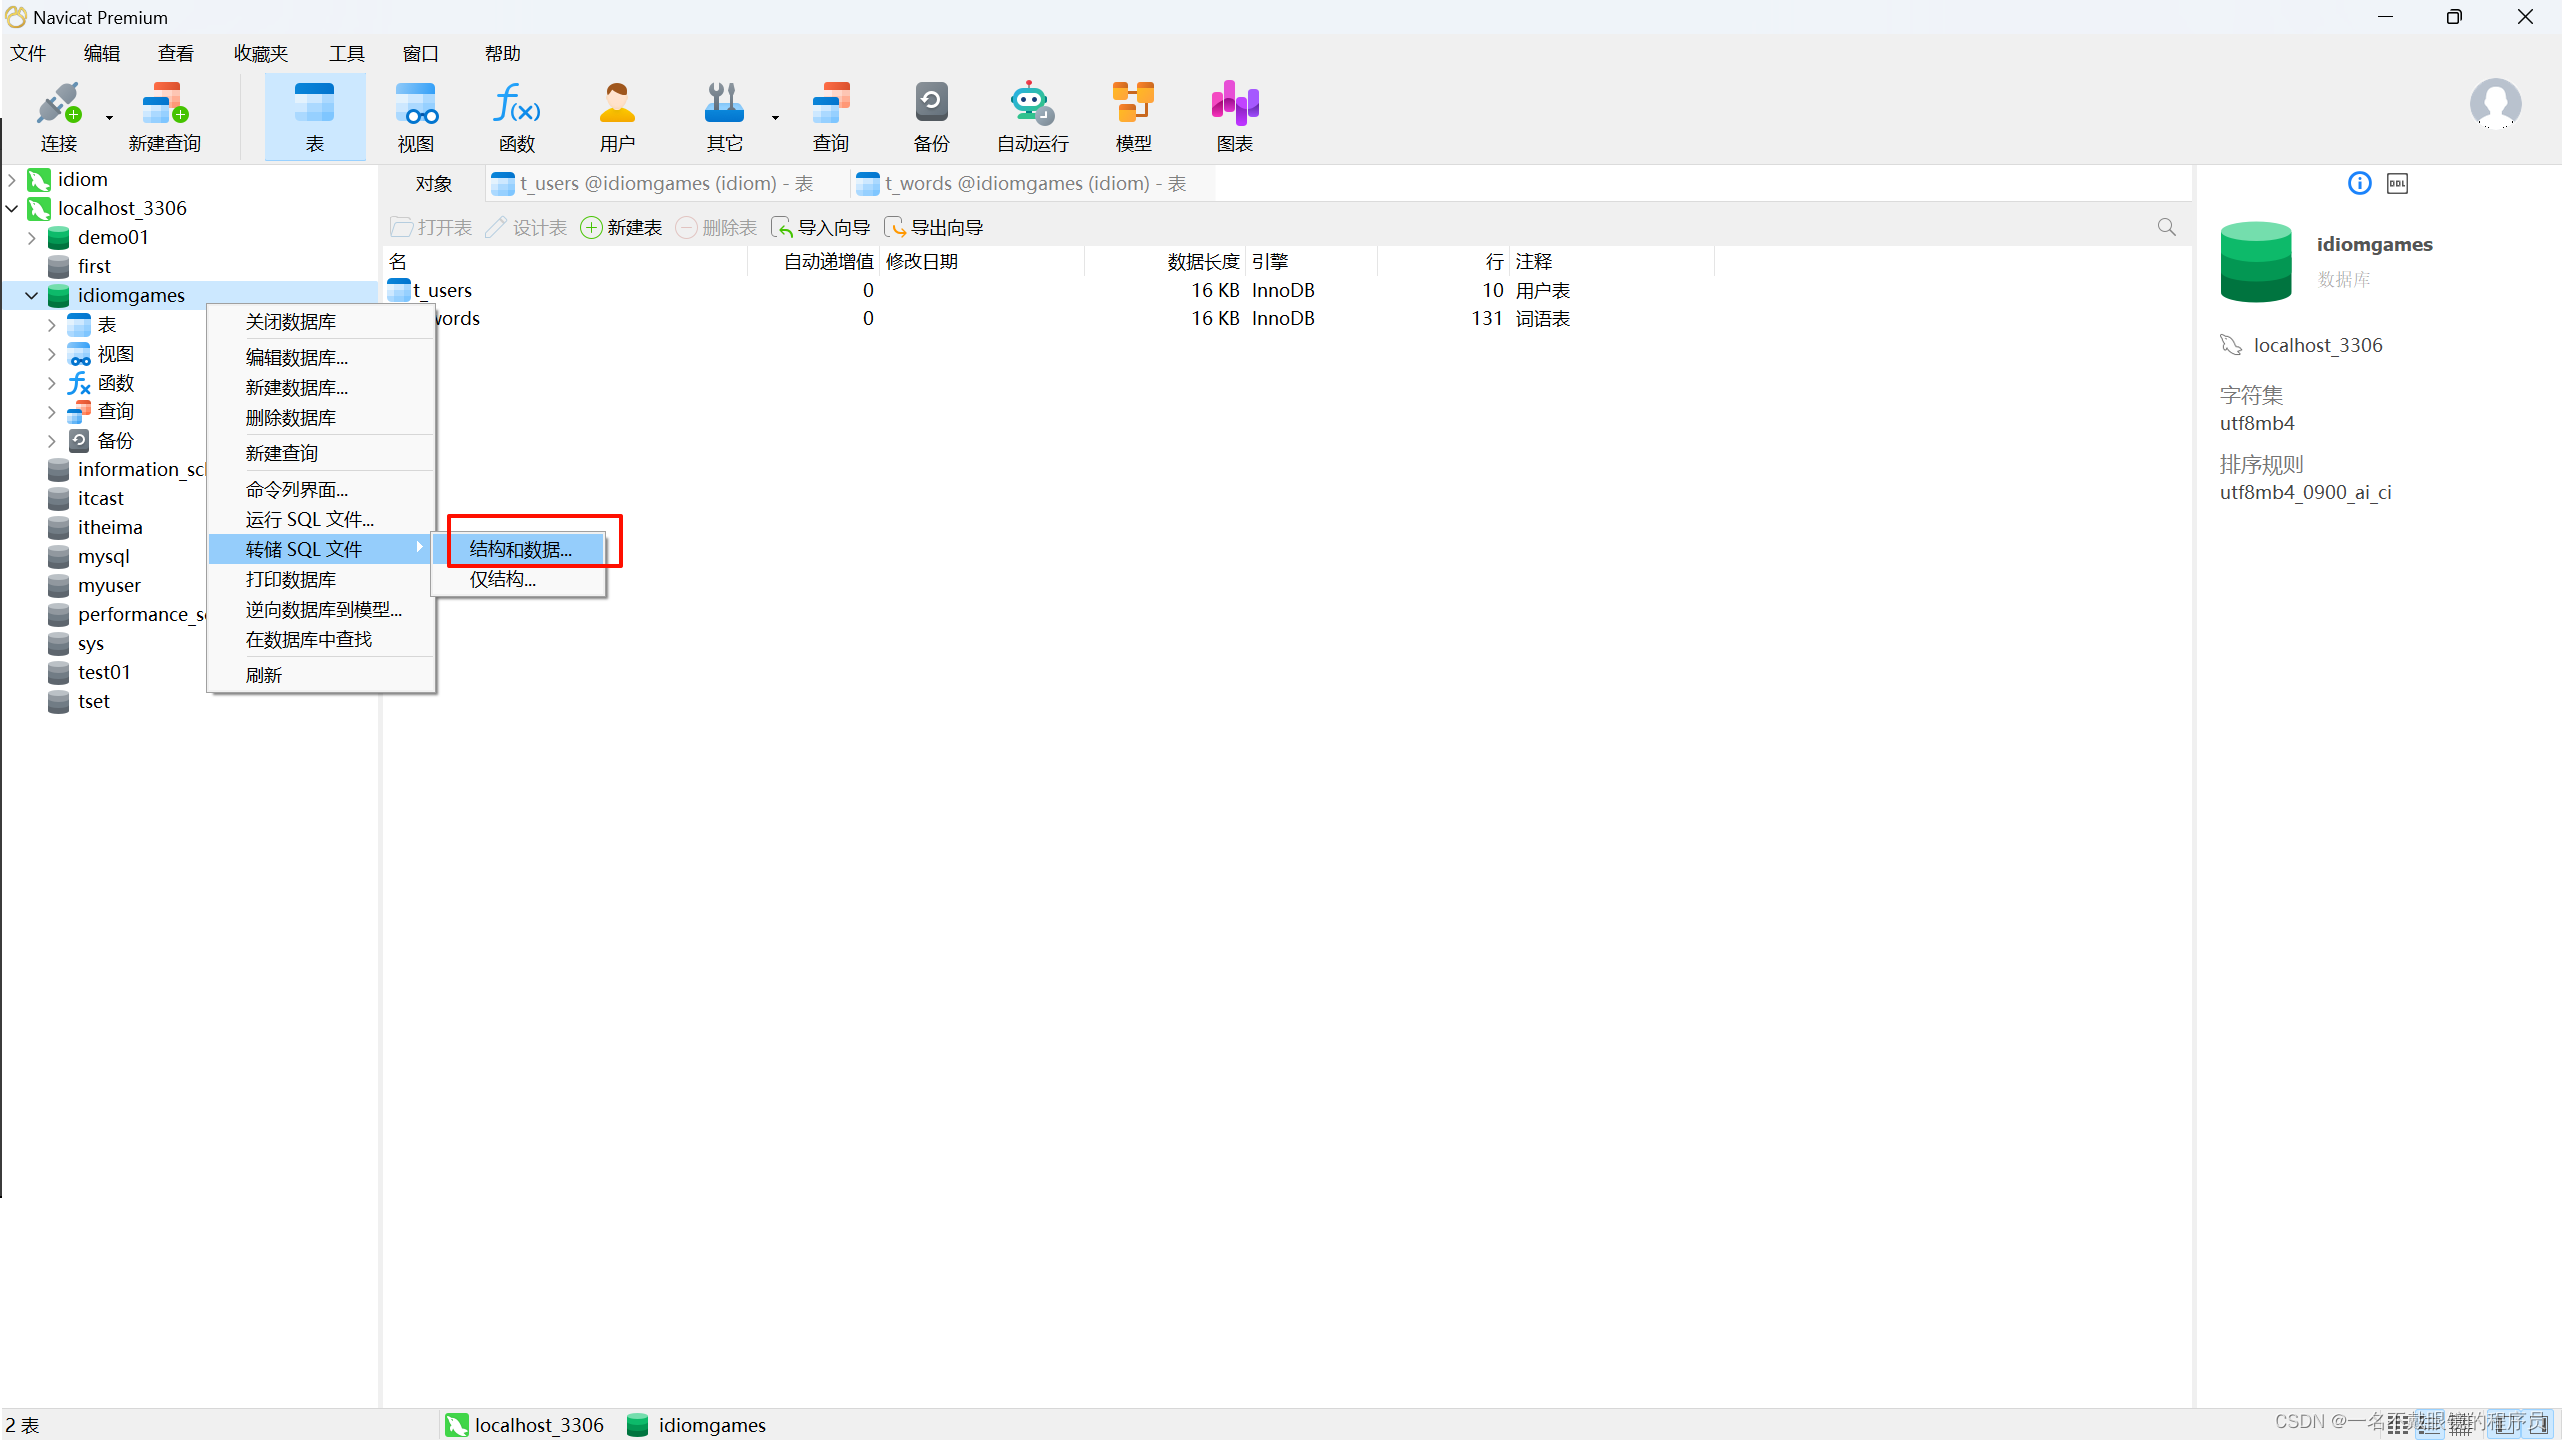Select the idiom connection in tree
Screen dimensions: 2562x1440
[x=82, y=179]
